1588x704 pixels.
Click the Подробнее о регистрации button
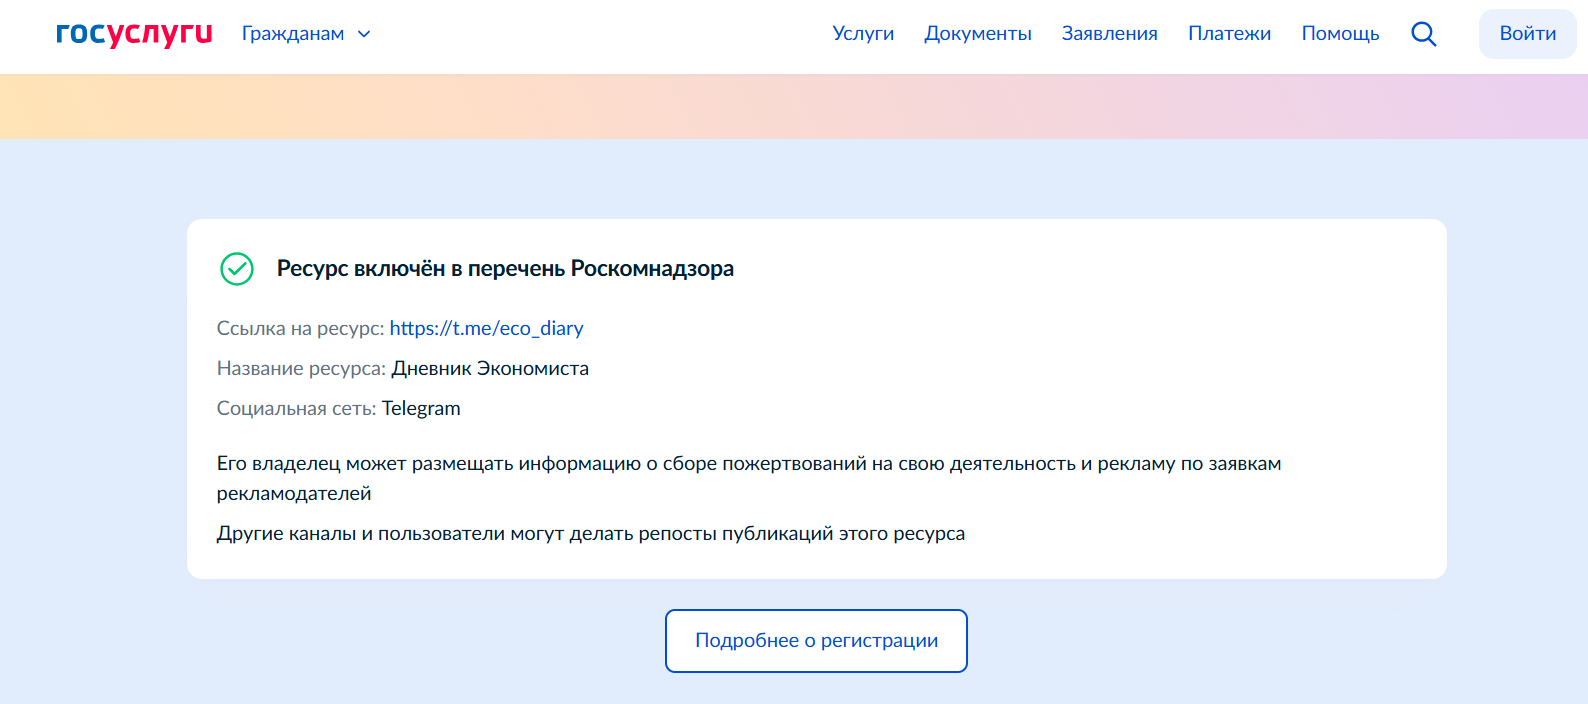(x=816, y=641)
